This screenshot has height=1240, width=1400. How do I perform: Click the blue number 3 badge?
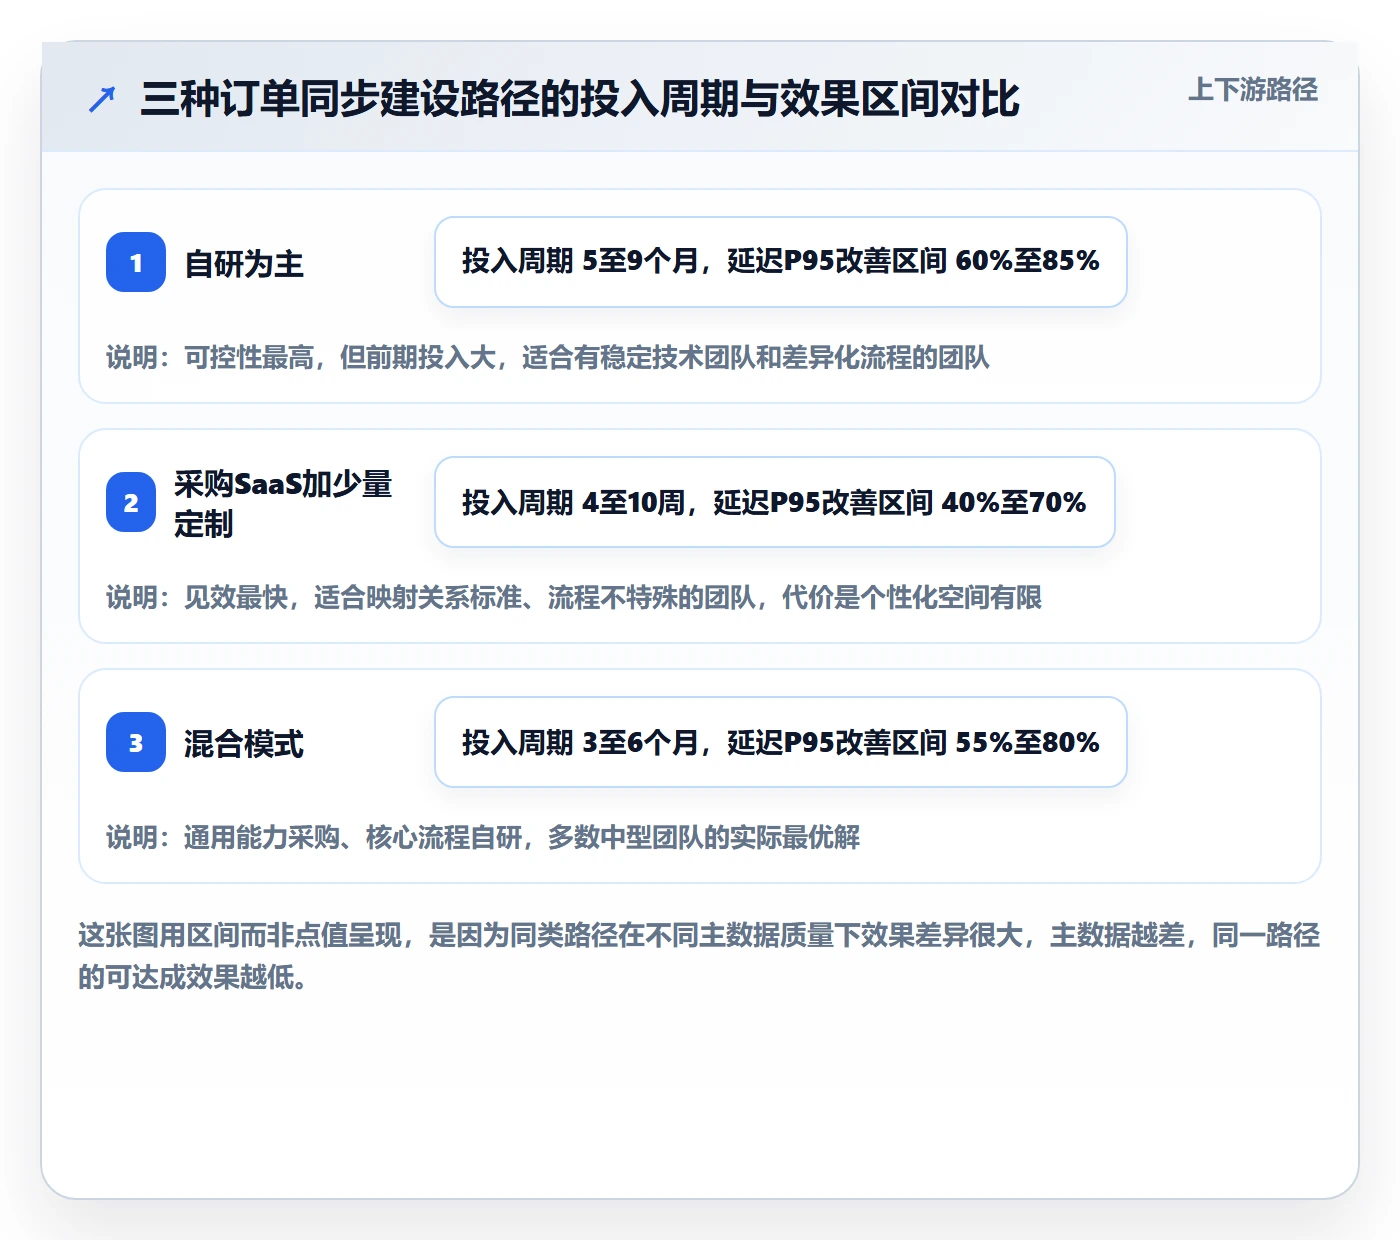point(136,742)
